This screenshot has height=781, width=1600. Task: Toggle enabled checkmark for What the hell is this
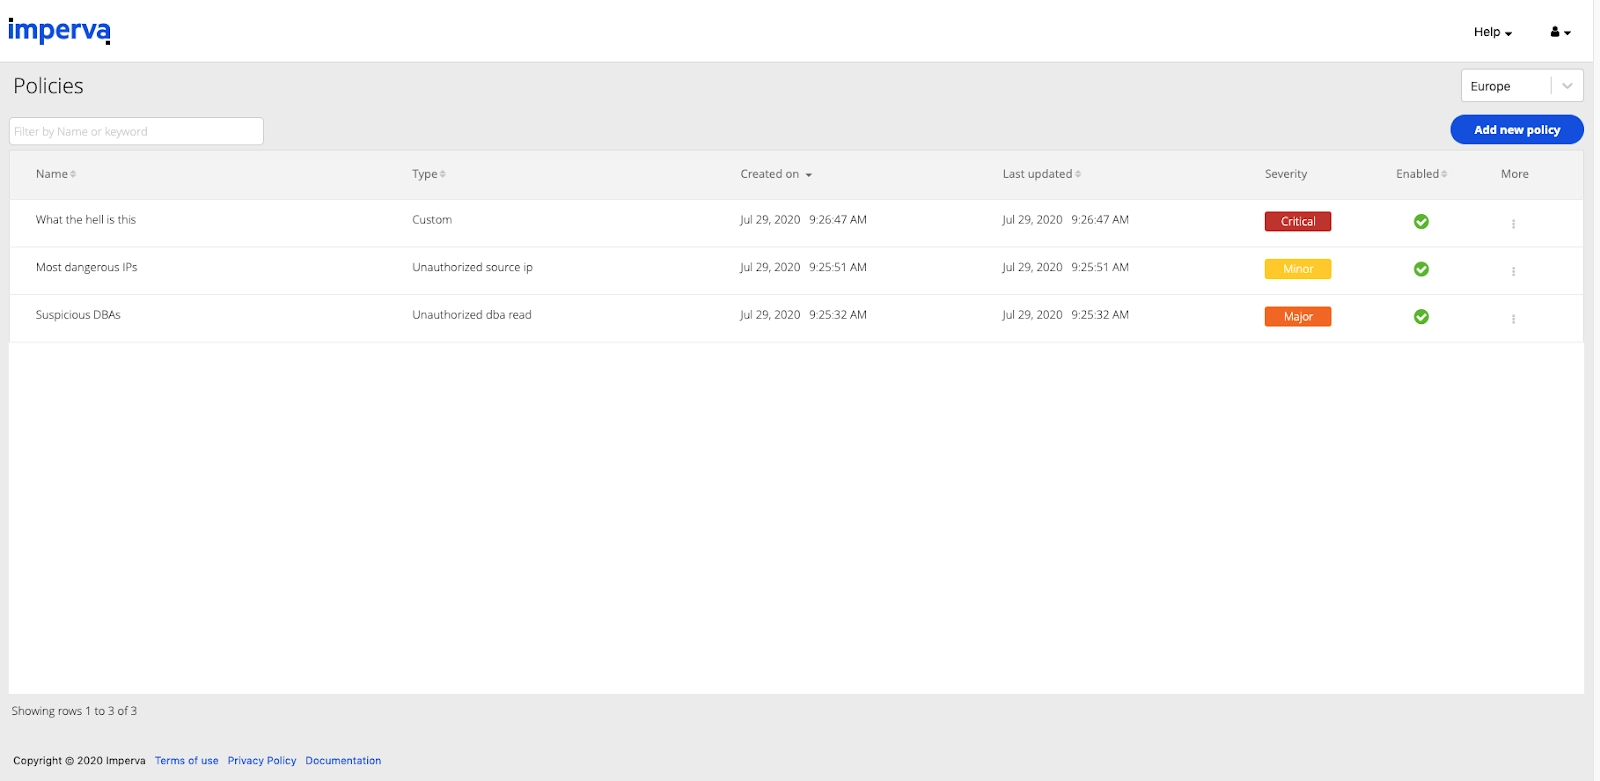(1421, 222)
